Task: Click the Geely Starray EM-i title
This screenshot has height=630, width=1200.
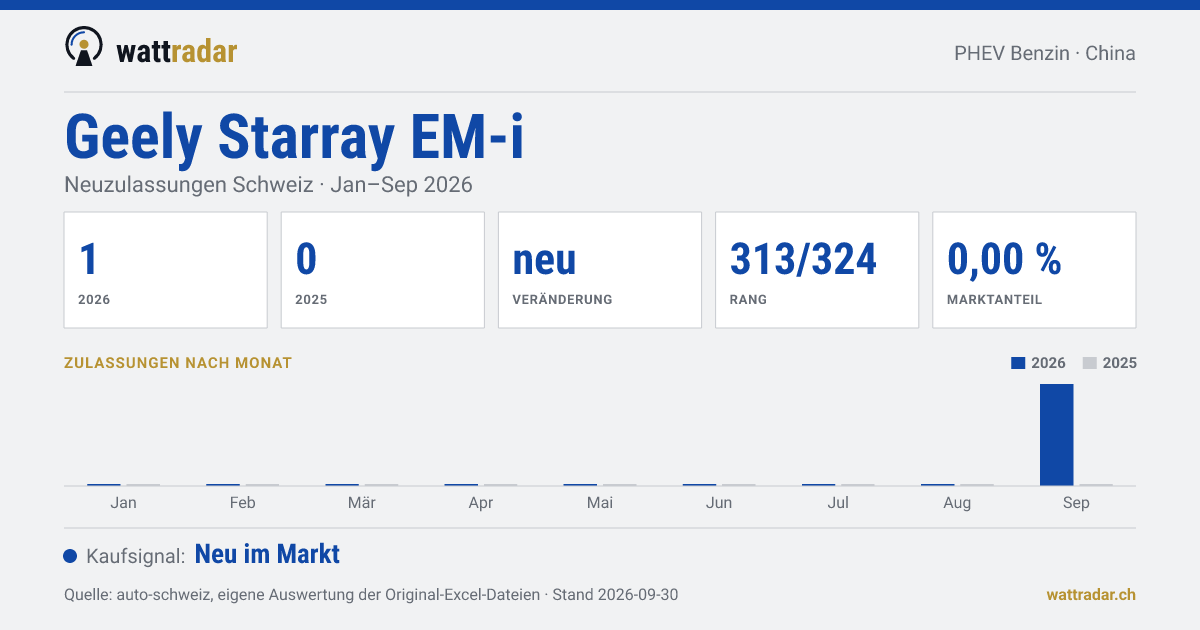Action: 294,137
